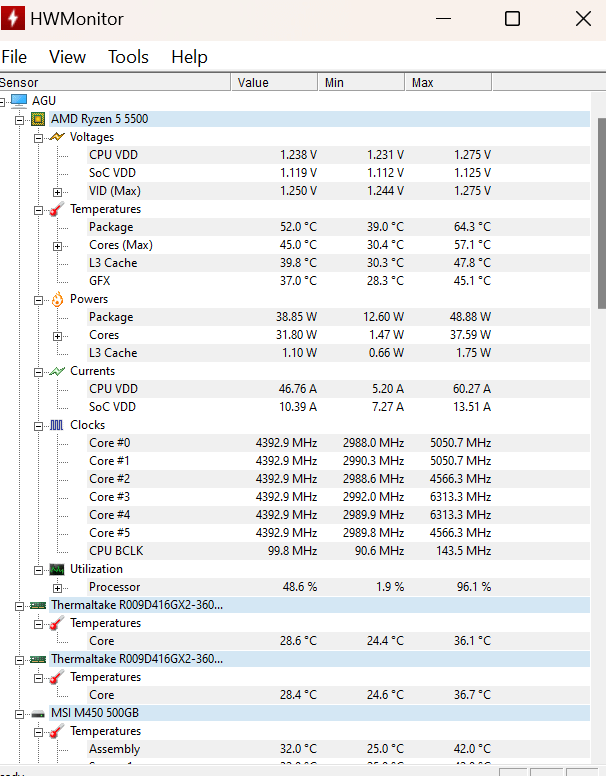This screenshot has width=606, height=776.
Task: Collapse the AMD Ryzen 5 5500 node
Action: 19,120
